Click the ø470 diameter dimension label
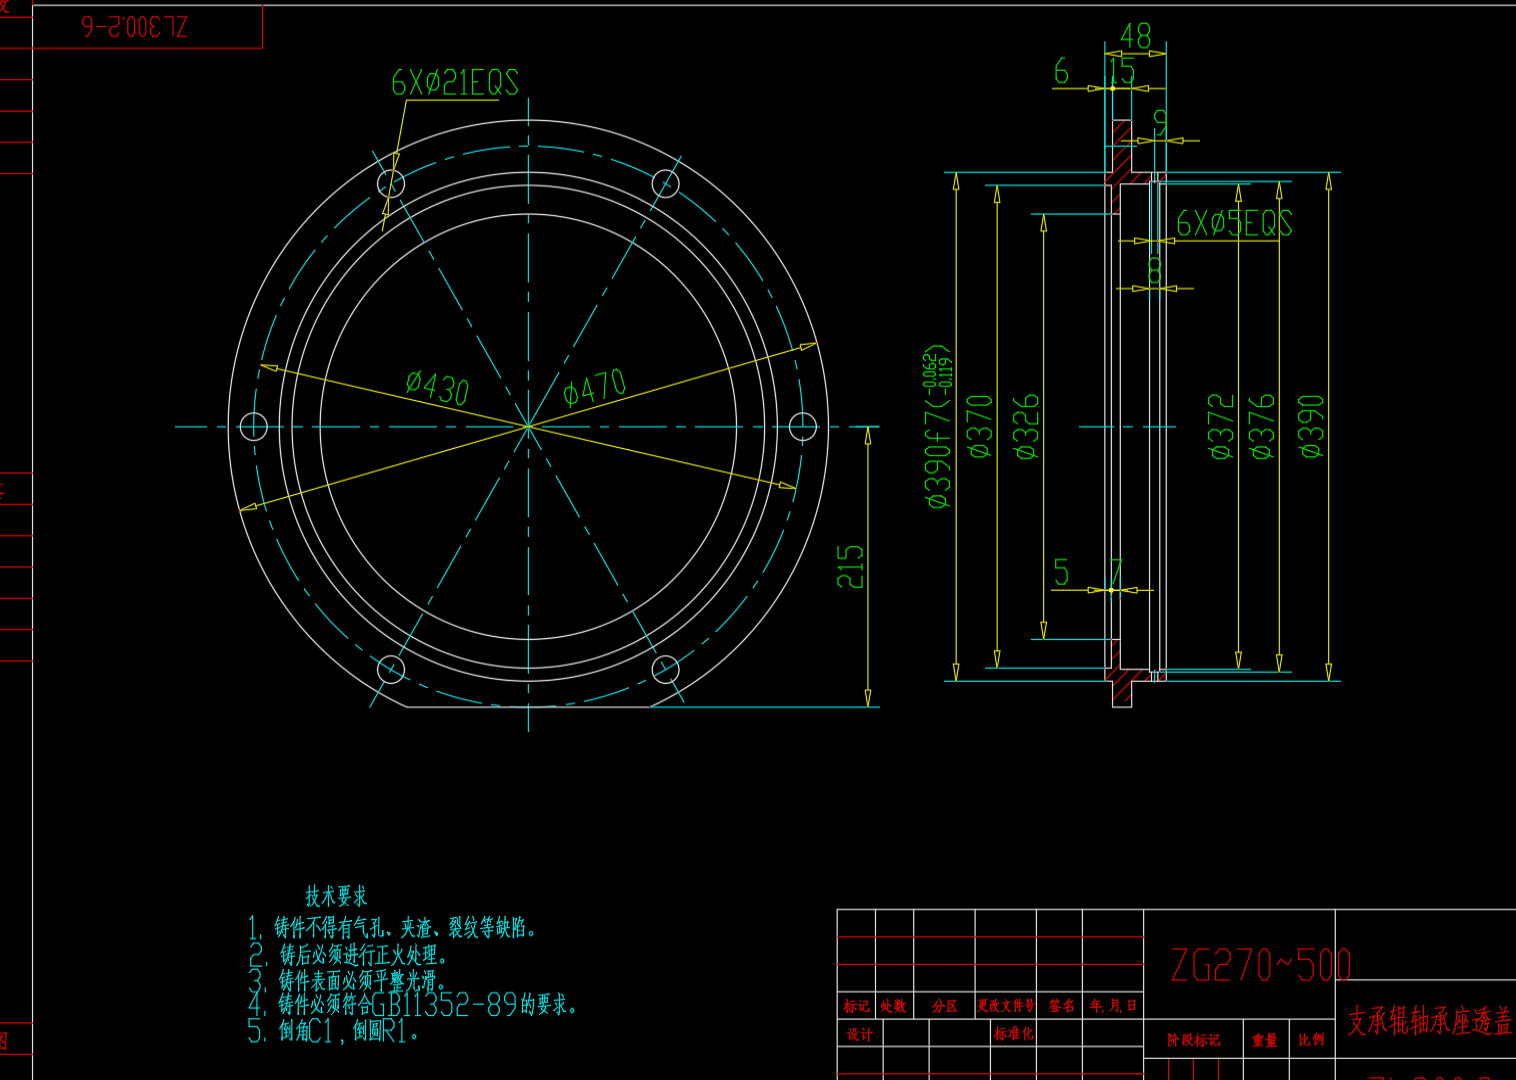1516x1080 pixels. (x=594, y=387)
